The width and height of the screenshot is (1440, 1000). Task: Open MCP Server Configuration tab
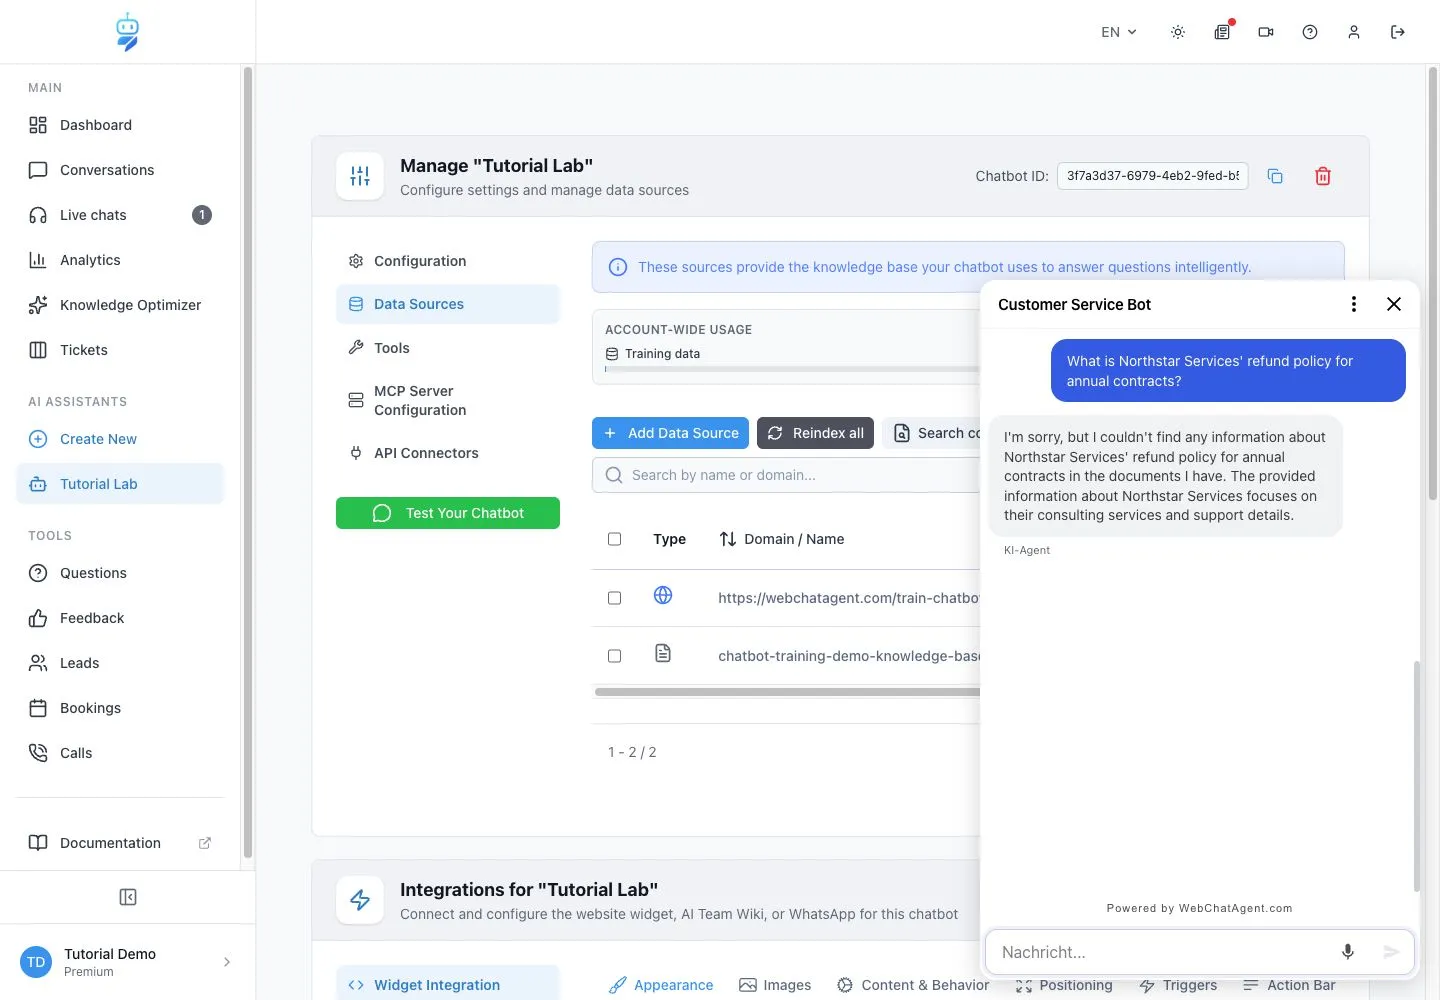pyautogui.click(x=448, y=400)
